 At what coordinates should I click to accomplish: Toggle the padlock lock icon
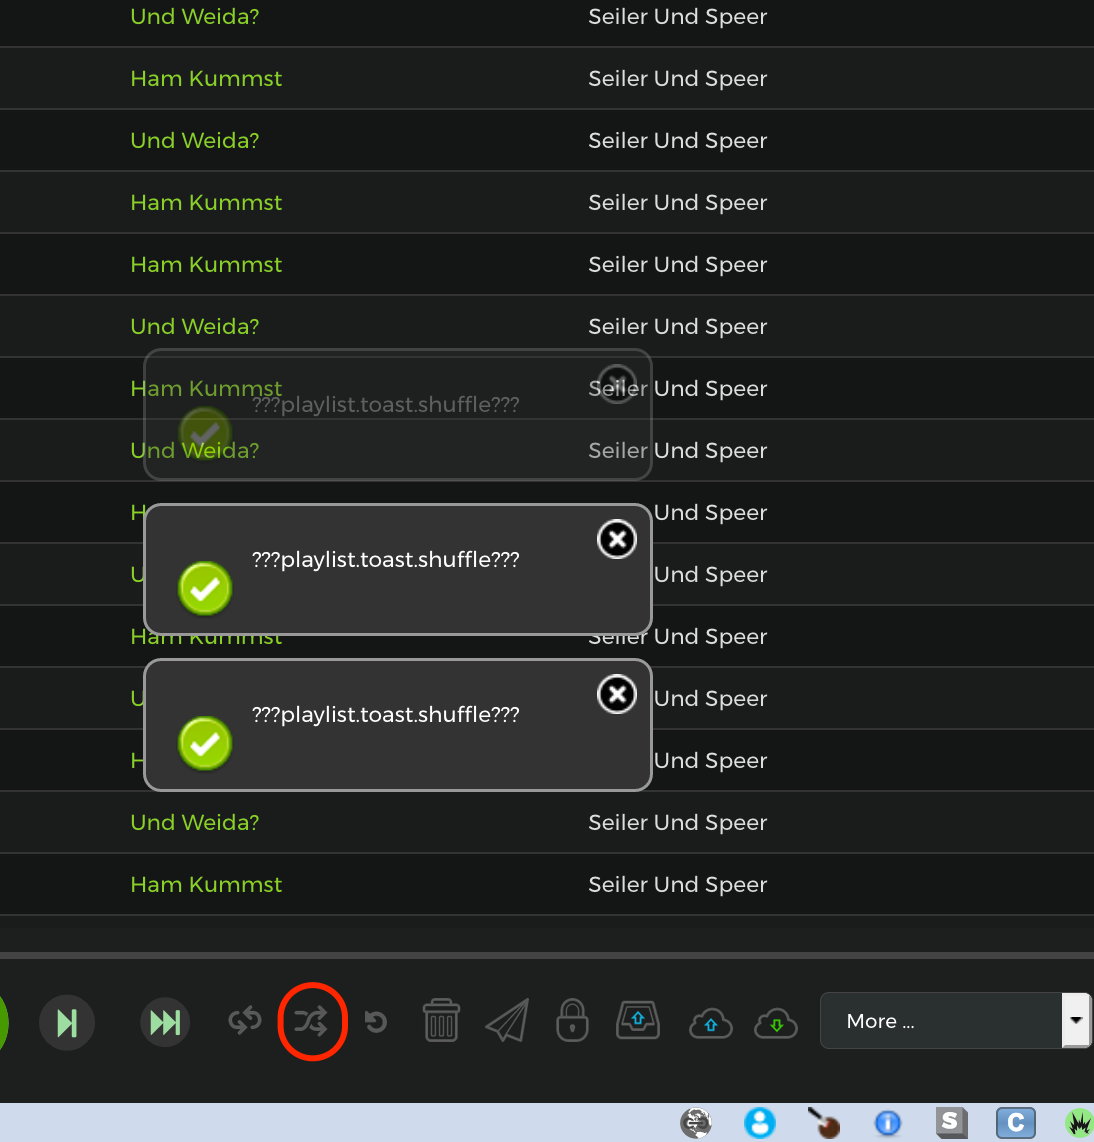(x=572, y=1021)
